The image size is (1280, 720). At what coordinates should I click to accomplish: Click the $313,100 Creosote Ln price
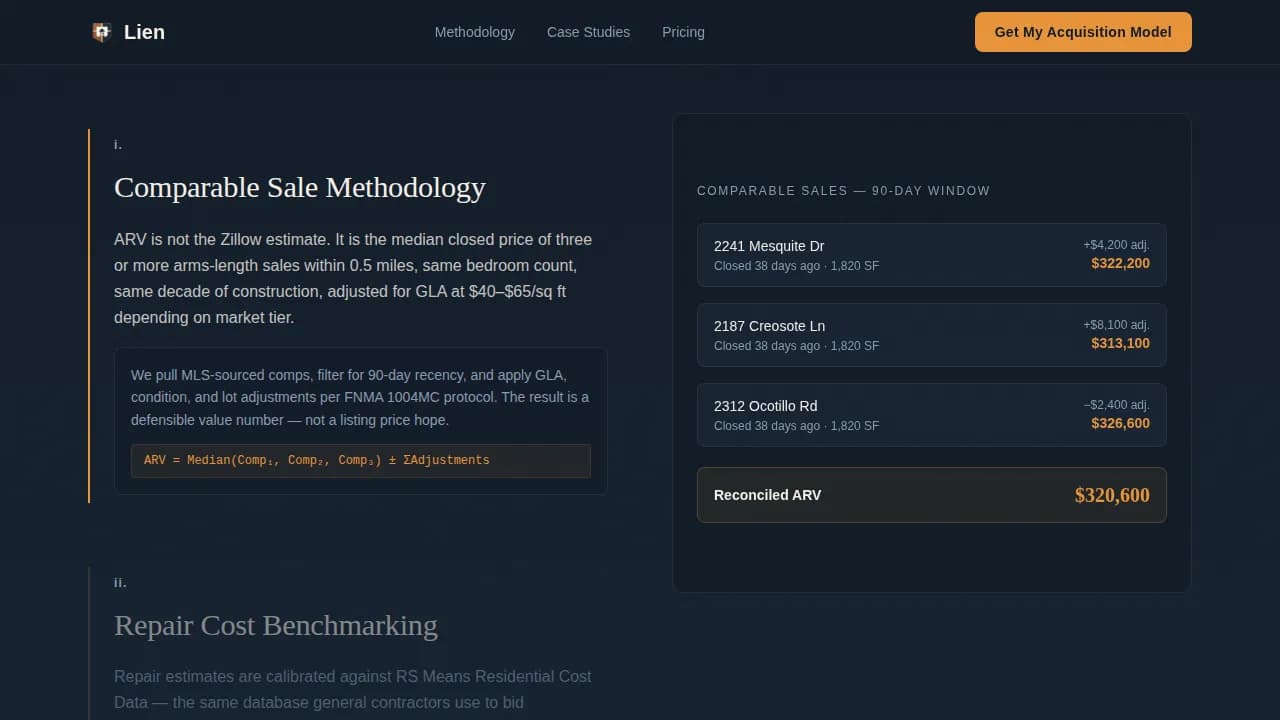(x=1120, y=344)
